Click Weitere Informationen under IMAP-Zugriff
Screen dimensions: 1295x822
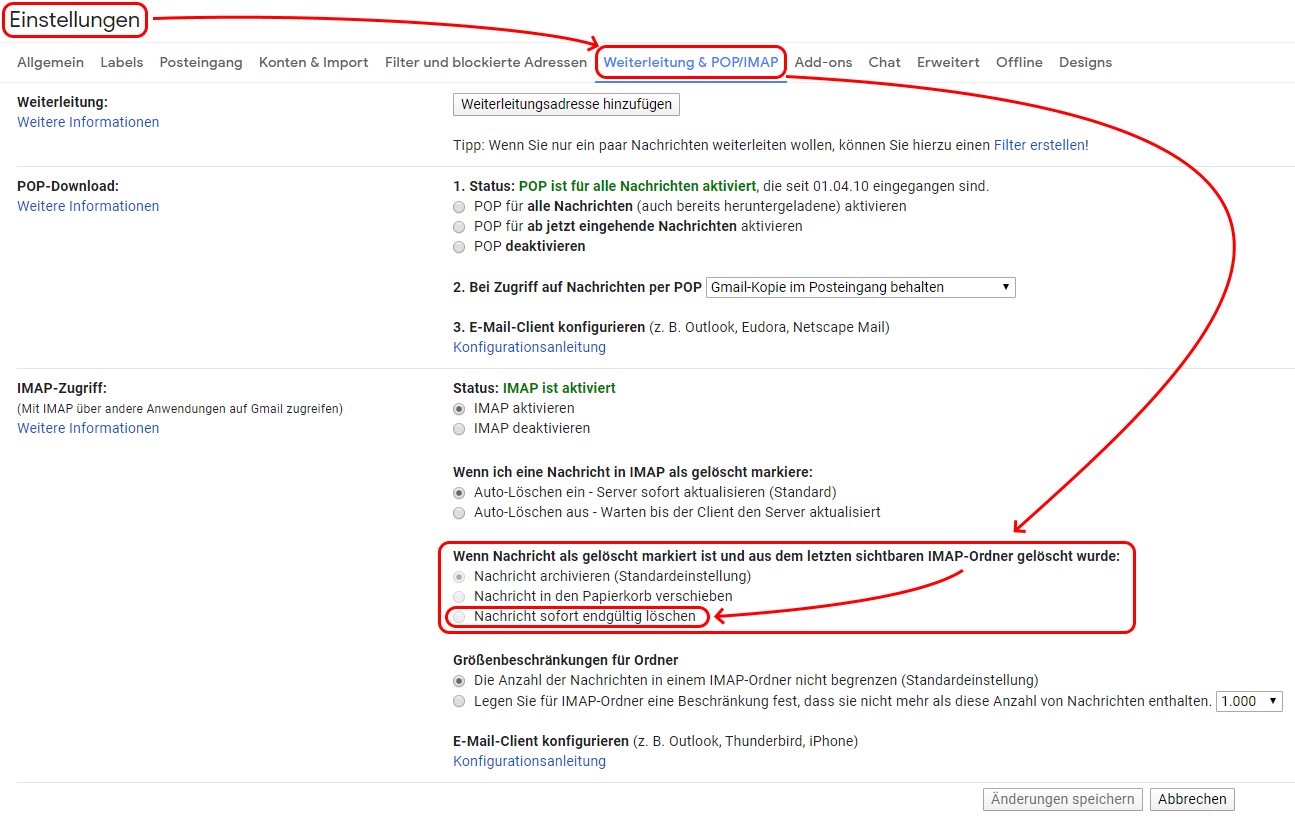88,428
